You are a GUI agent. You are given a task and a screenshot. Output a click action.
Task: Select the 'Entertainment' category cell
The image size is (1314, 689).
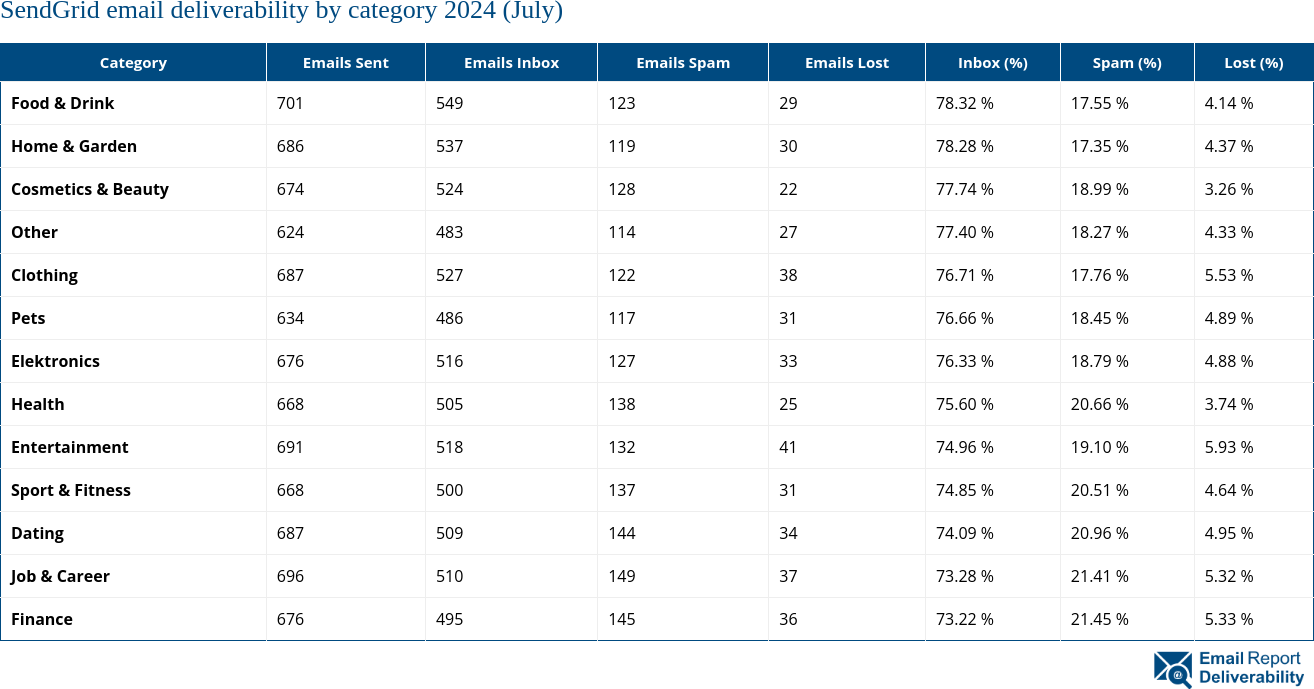(x=134, y=447)
